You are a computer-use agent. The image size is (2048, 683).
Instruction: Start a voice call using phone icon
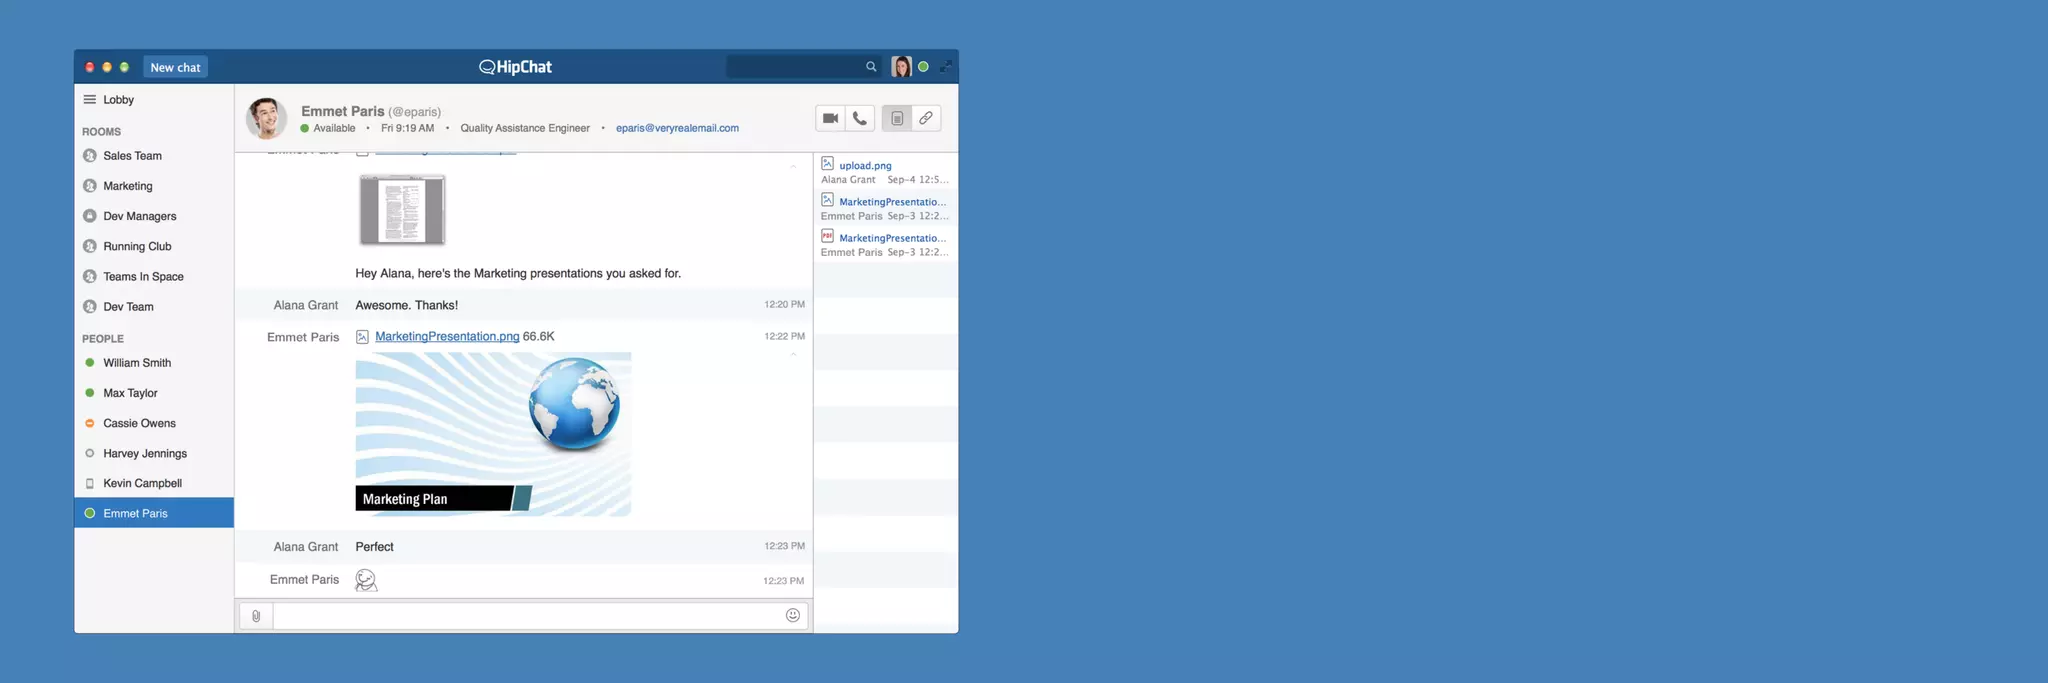click(859, 118)
